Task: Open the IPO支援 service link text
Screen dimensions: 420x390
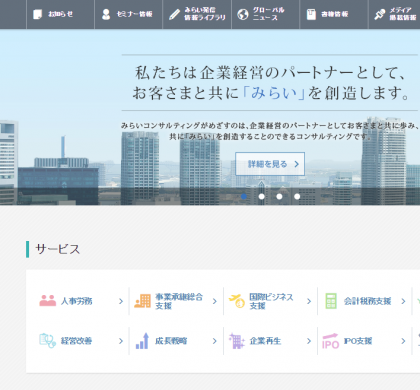Action: coord(358,341)
